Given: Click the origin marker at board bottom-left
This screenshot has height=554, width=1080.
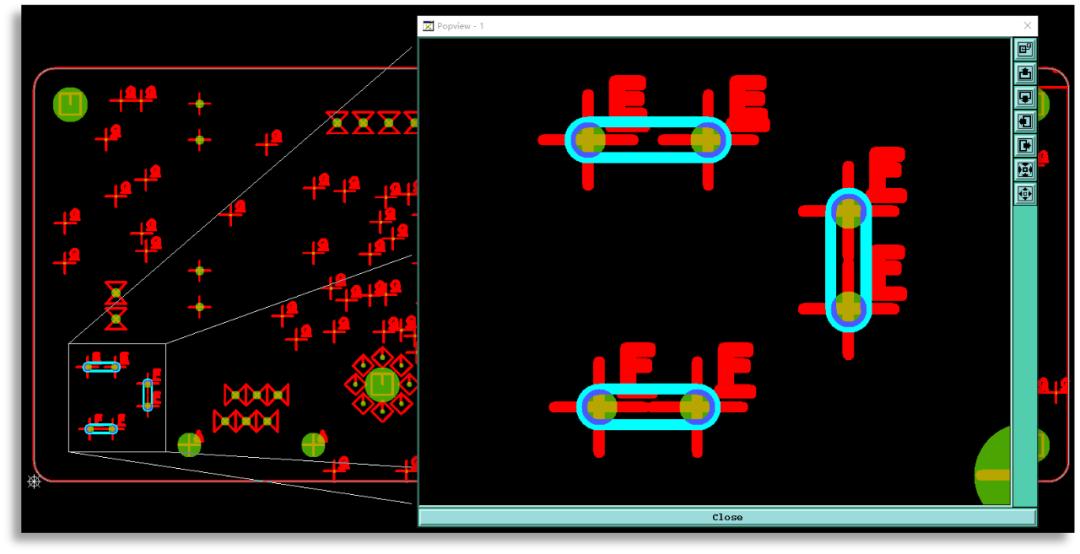Looking at the screenshot, I should [x=34, y=482].
